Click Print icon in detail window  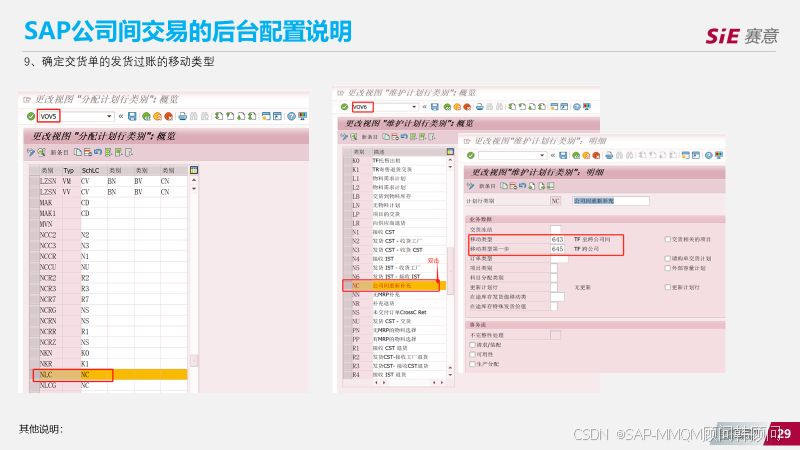609,155
